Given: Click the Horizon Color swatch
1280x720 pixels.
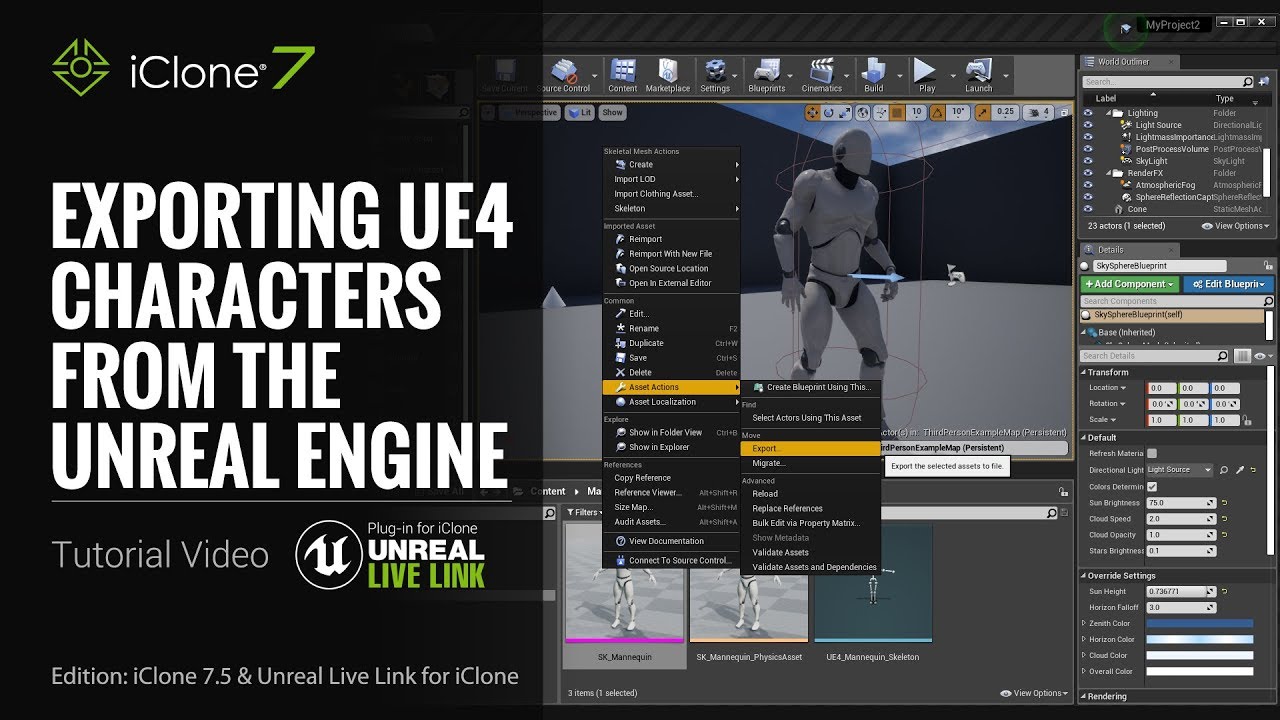Looking at the screenshot, I should point(1199,639).
